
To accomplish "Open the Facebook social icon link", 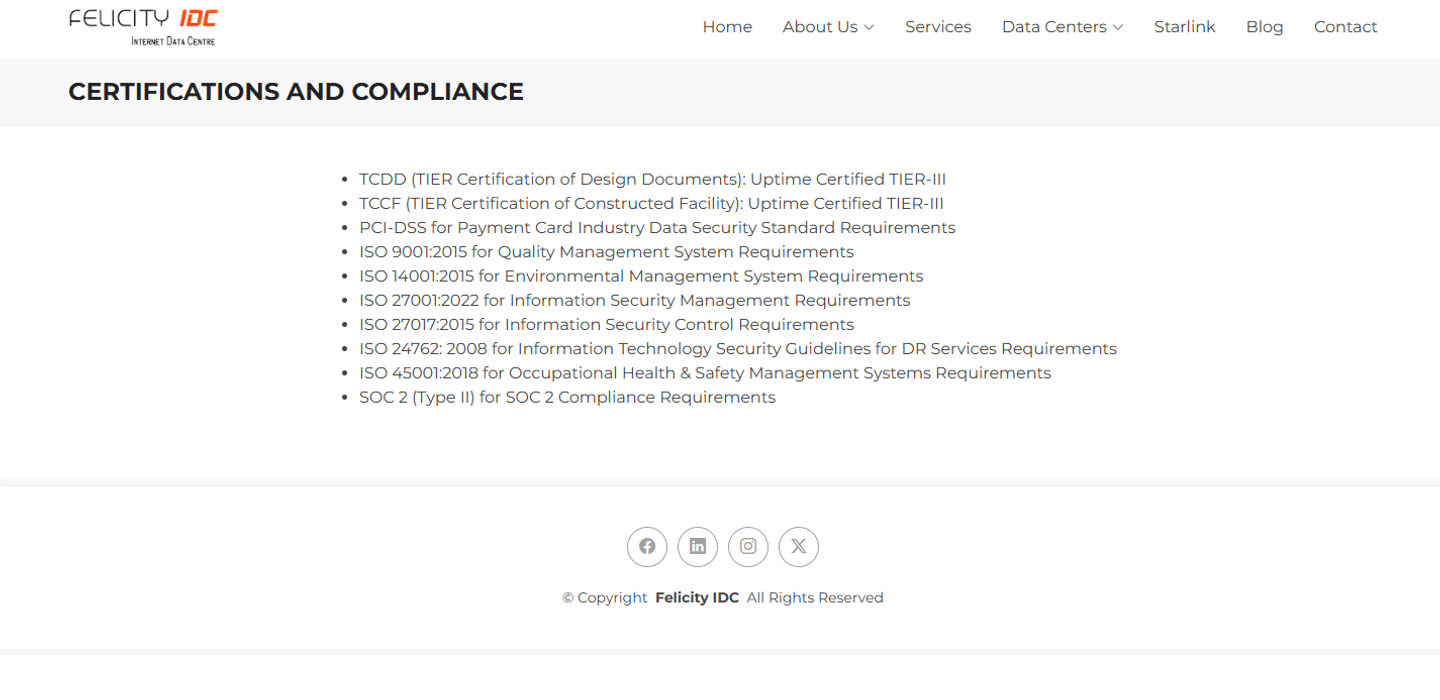I will 647,546.
